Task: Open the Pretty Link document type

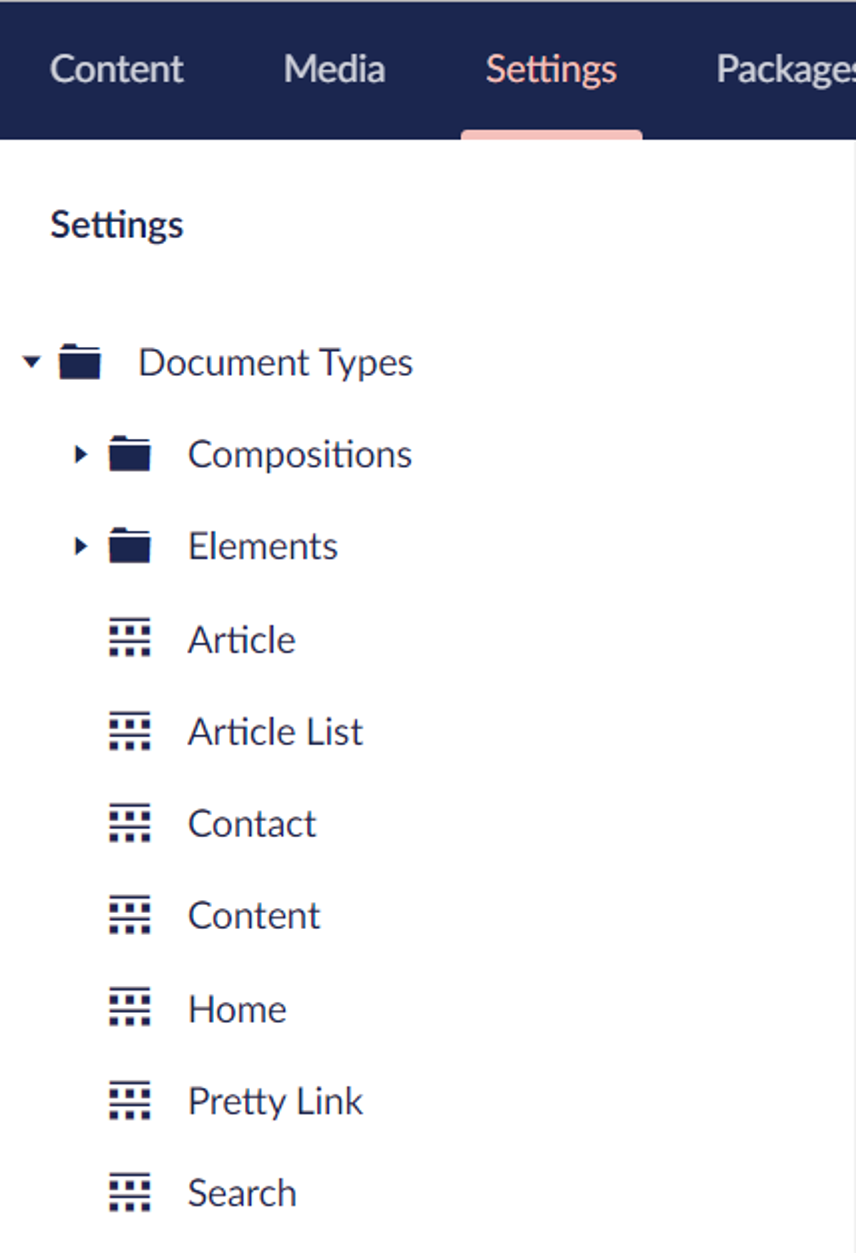Action: tap(275, 1101)
